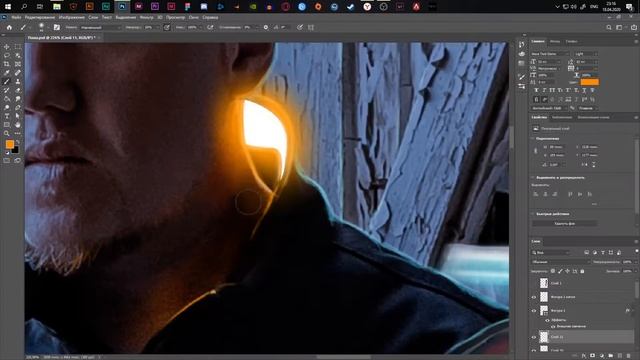Screen dimensions: 640x360
Task: Toggle brush settings panel in options bar
Action: click(x=57, y=27)
